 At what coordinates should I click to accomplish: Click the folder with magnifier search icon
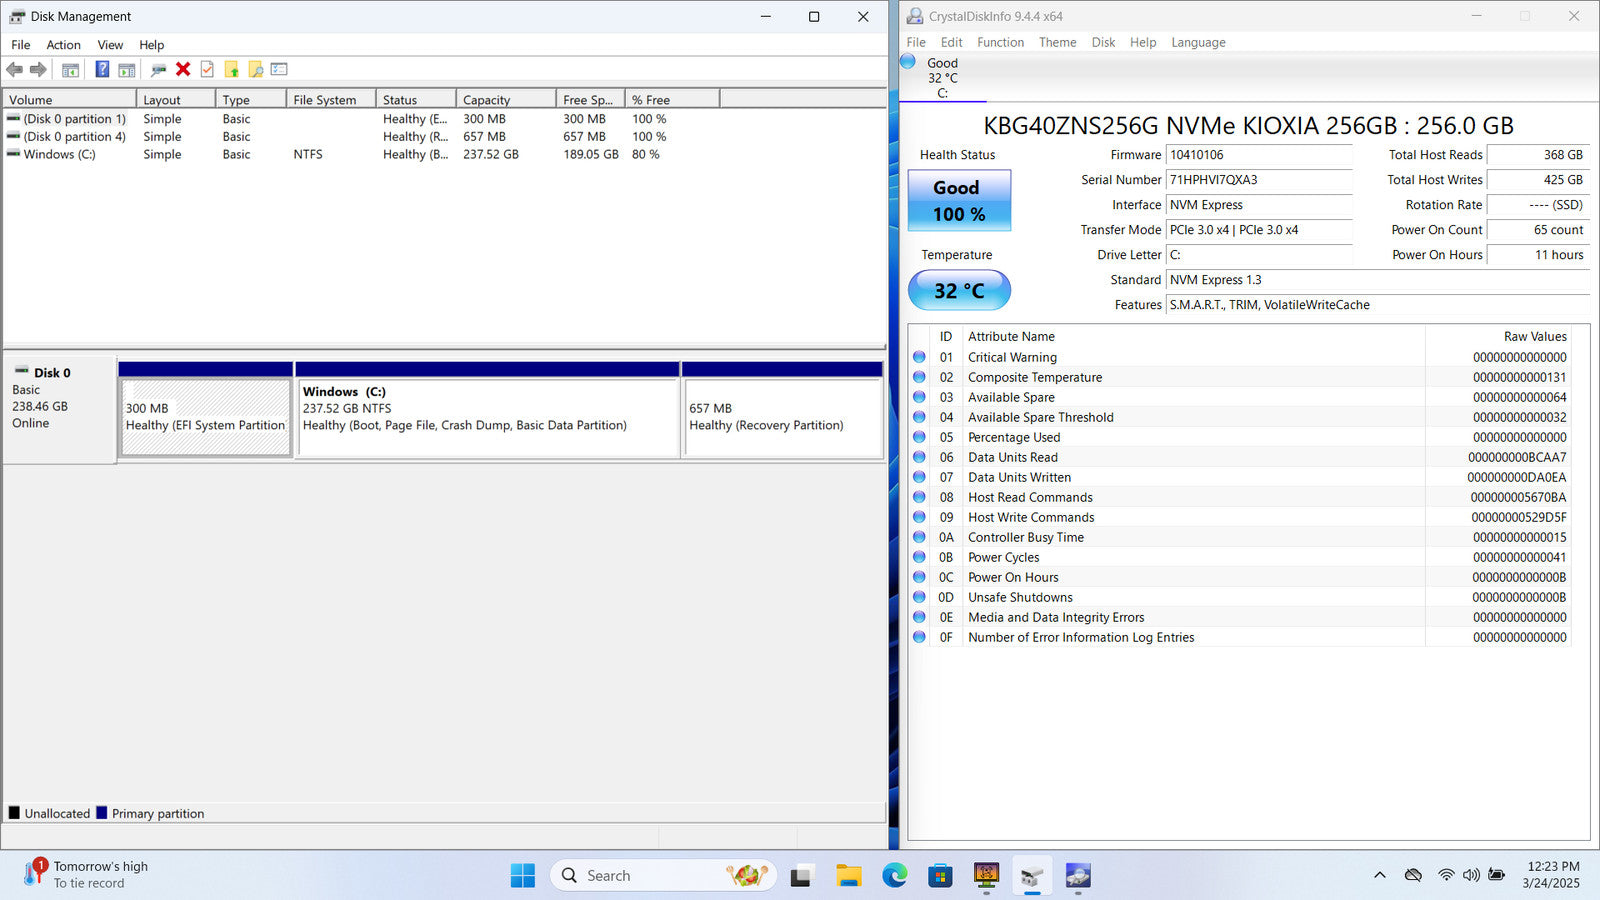pyautogui.click(x=256, y=69)
